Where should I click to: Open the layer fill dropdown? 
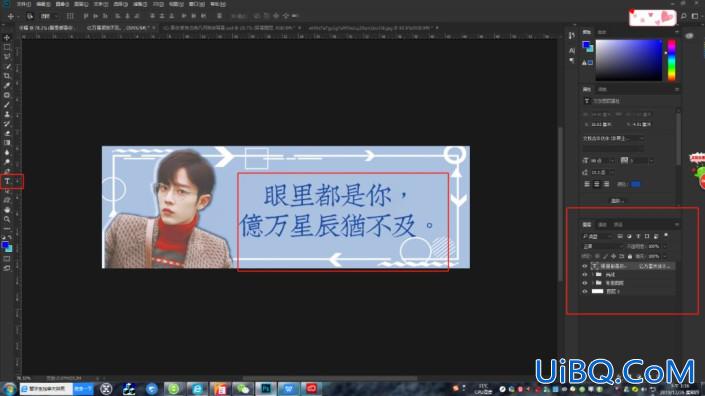(665, 256)
